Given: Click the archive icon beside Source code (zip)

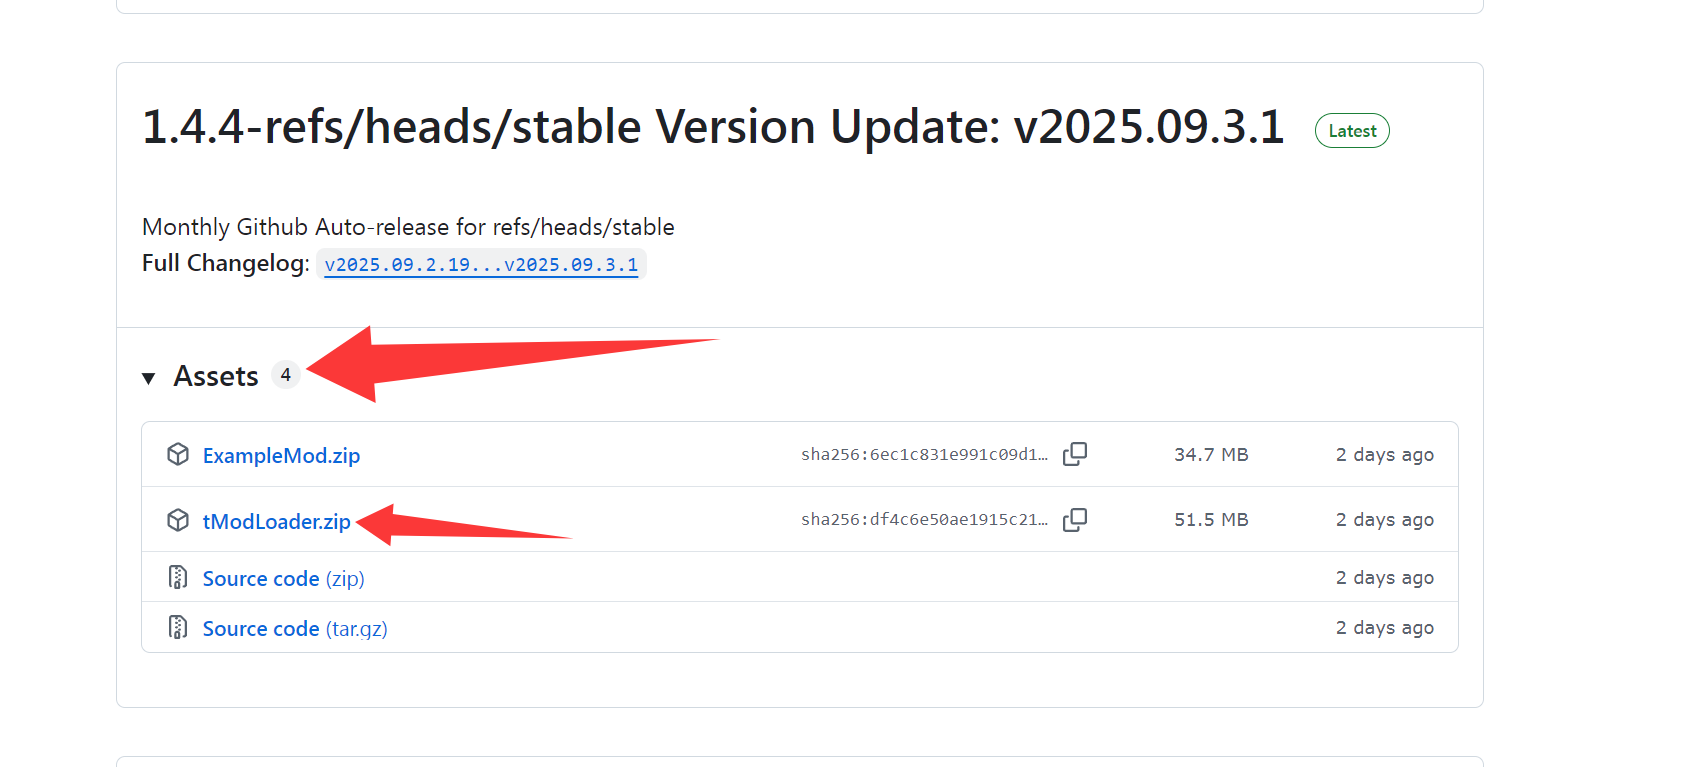Looking at the screenshot, I should tap(178, 577).
